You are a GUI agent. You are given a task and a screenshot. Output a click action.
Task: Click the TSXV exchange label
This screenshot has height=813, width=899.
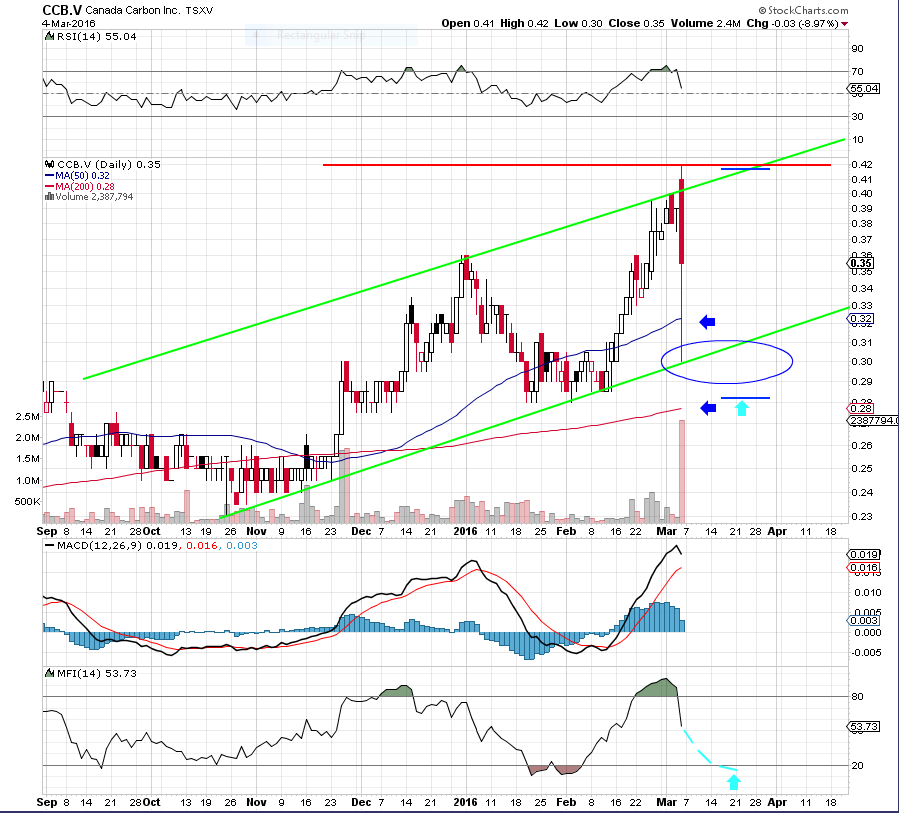pos(199,11)
